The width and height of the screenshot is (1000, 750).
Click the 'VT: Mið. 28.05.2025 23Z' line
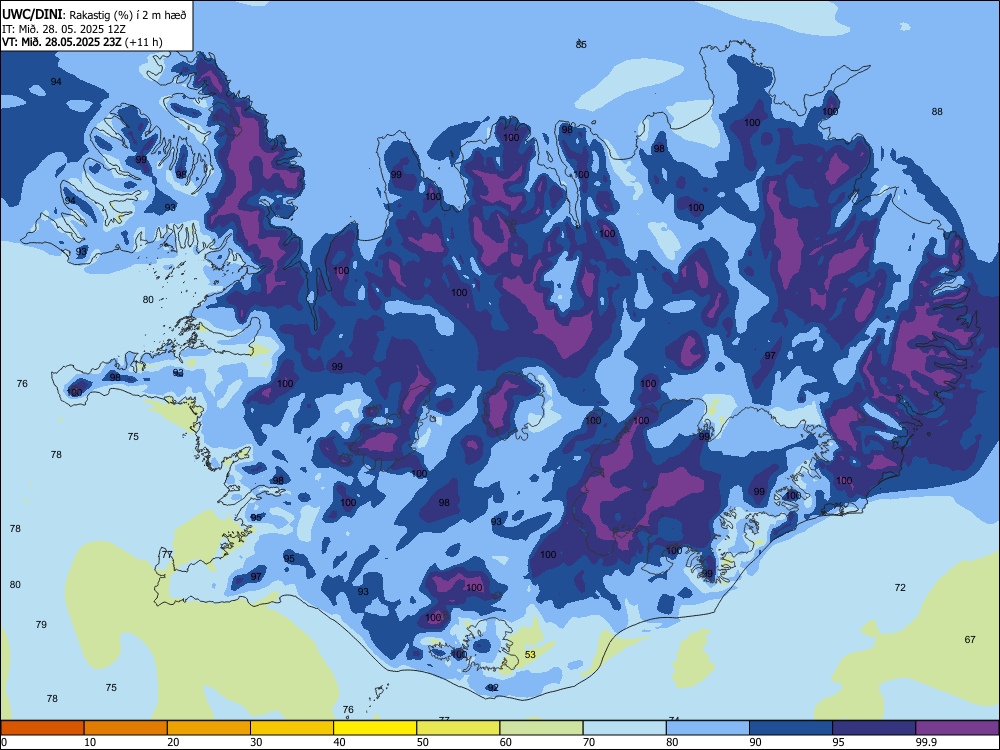pyautogui.click(x=61, y=42)
